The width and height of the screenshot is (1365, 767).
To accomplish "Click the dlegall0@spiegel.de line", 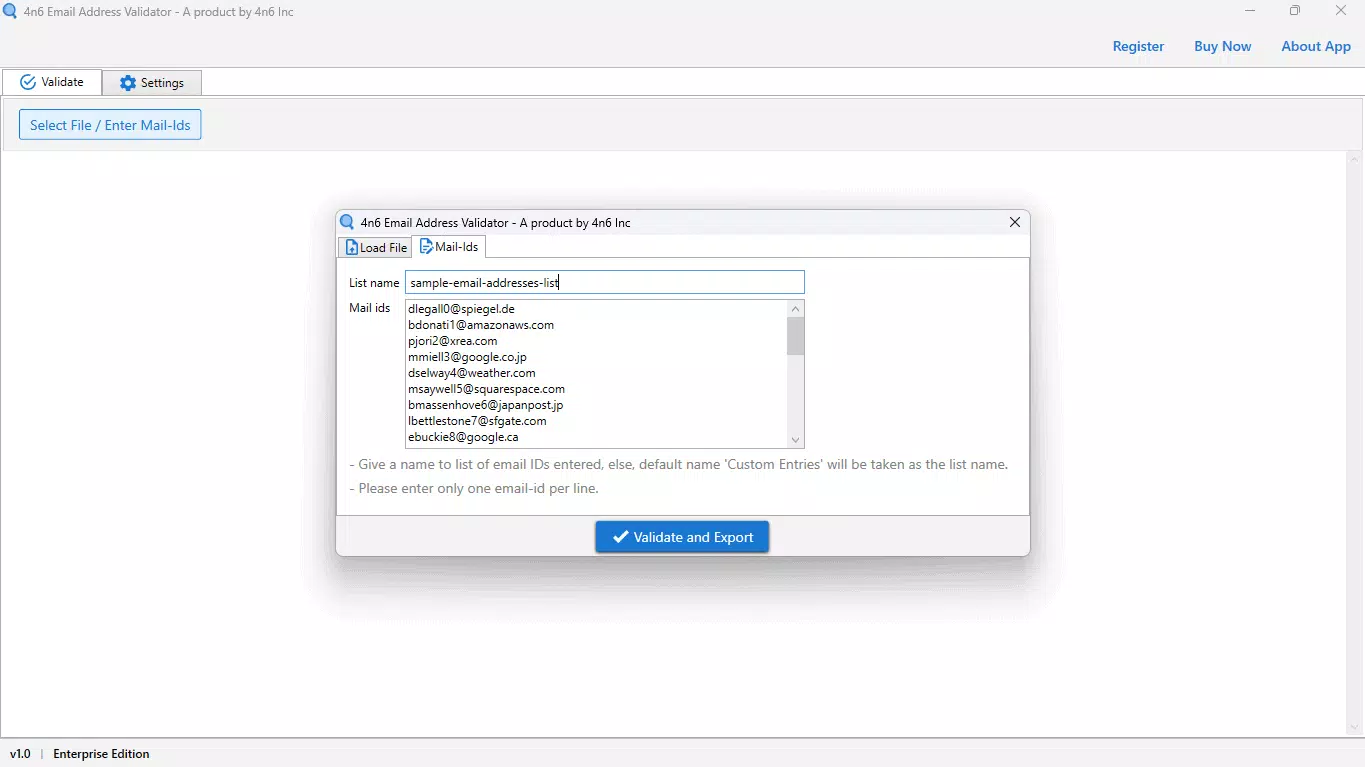I will 461,309.
